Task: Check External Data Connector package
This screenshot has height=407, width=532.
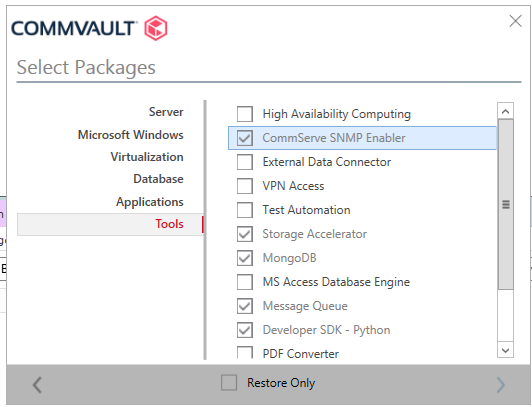Action: (x=245, y=162)
